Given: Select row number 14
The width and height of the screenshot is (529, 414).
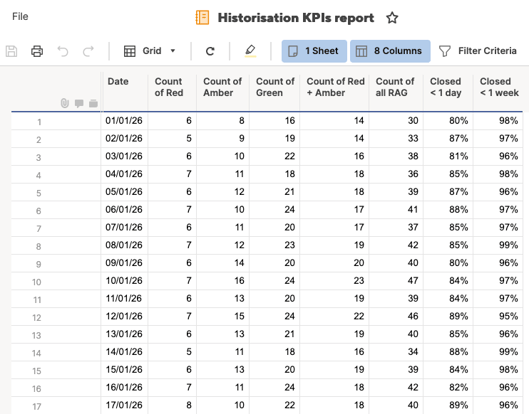Looking at the screenshot, I should [36, 353].
